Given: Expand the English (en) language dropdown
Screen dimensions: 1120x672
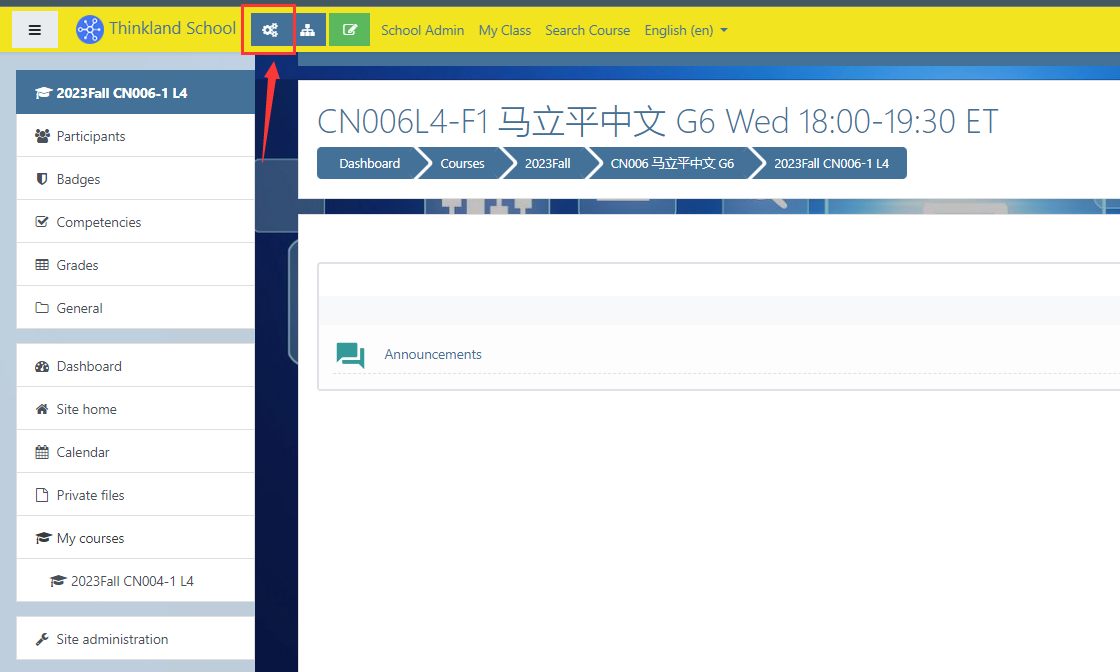Looking at the screenshot, I should (x=686, y=30).
